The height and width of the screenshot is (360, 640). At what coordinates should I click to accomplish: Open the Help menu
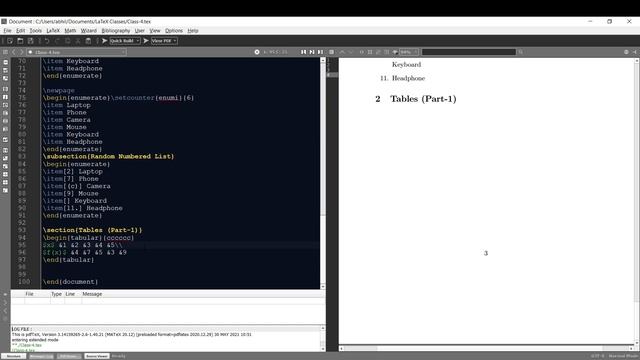tap(193, 31)
